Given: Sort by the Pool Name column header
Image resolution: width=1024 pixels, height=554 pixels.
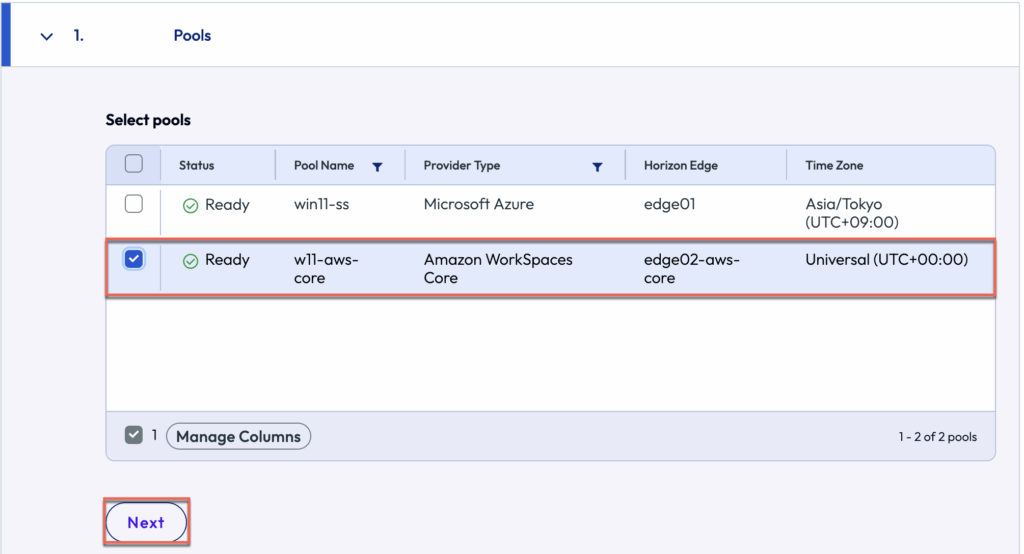Looking at the screenshot, I should (x=324, y=165).
